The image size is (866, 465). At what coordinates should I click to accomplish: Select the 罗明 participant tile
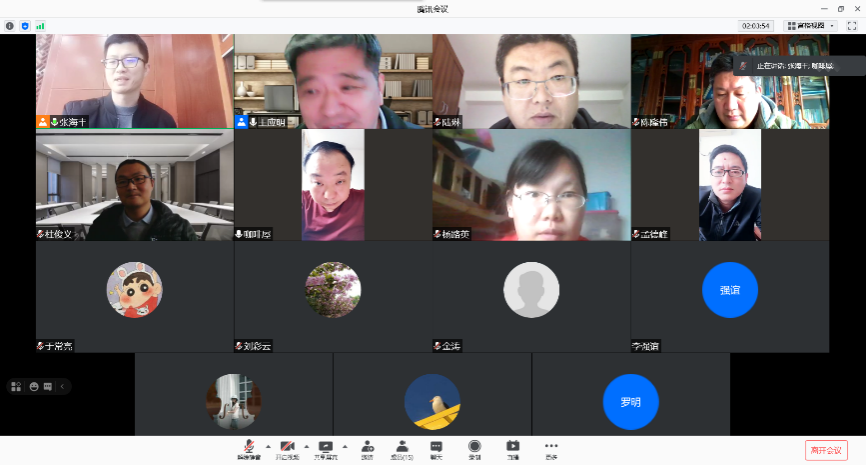coord(630,402)
